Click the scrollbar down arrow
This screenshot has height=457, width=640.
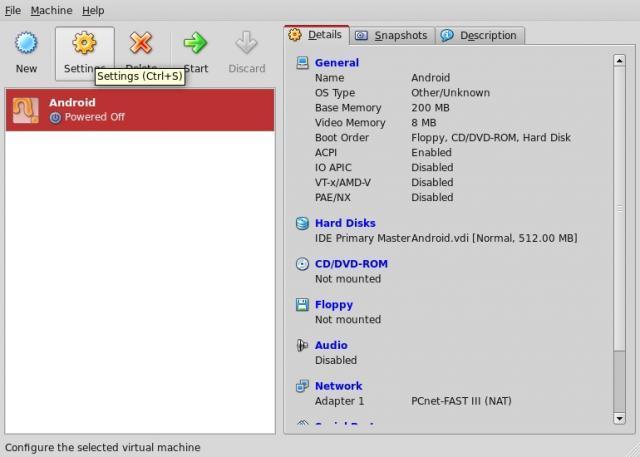(619, 418)
